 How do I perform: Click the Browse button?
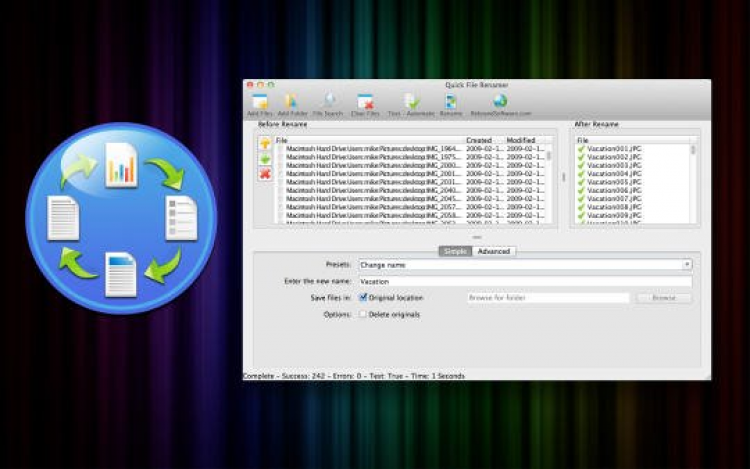(x=664, y=298)
